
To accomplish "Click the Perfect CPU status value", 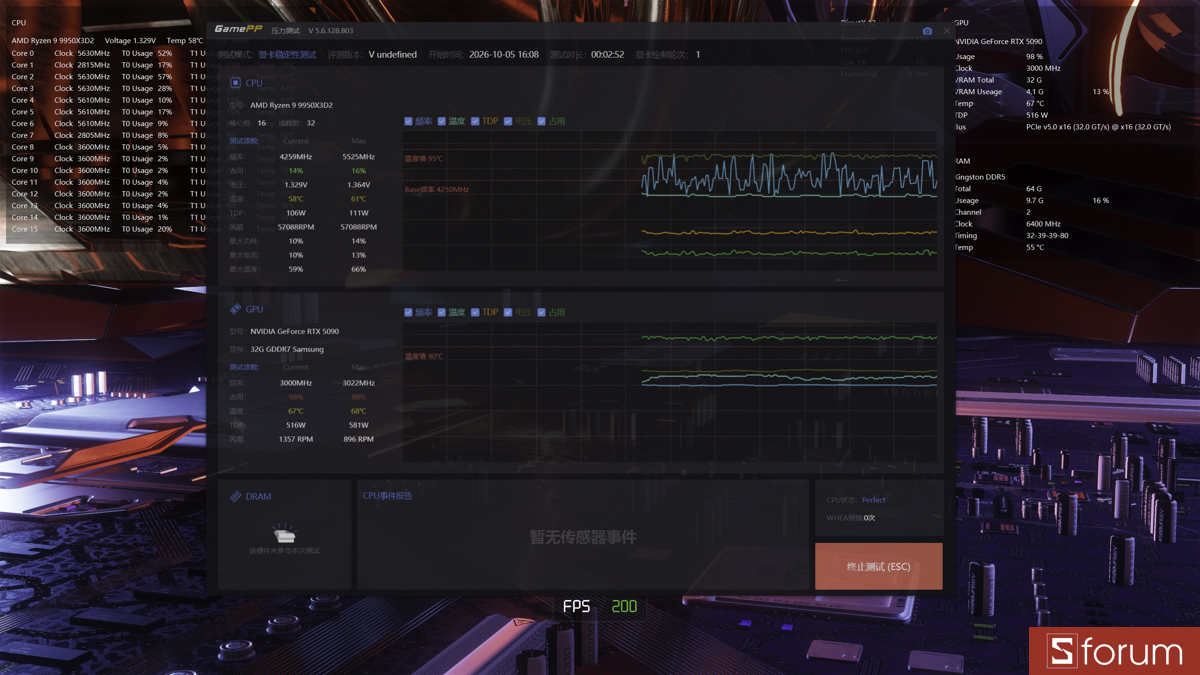I will [874, 500].
